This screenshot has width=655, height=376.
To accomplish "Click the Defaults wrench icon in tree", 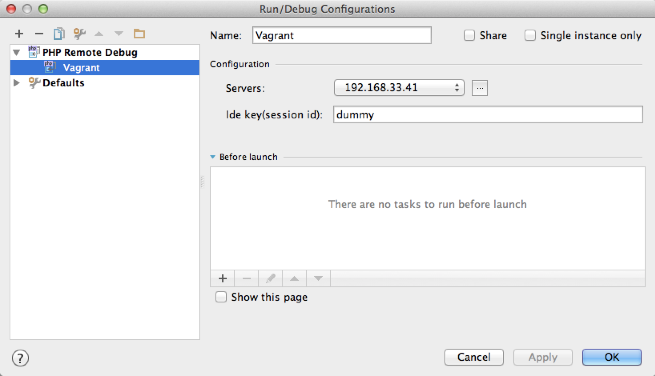I will coord(34,82).
